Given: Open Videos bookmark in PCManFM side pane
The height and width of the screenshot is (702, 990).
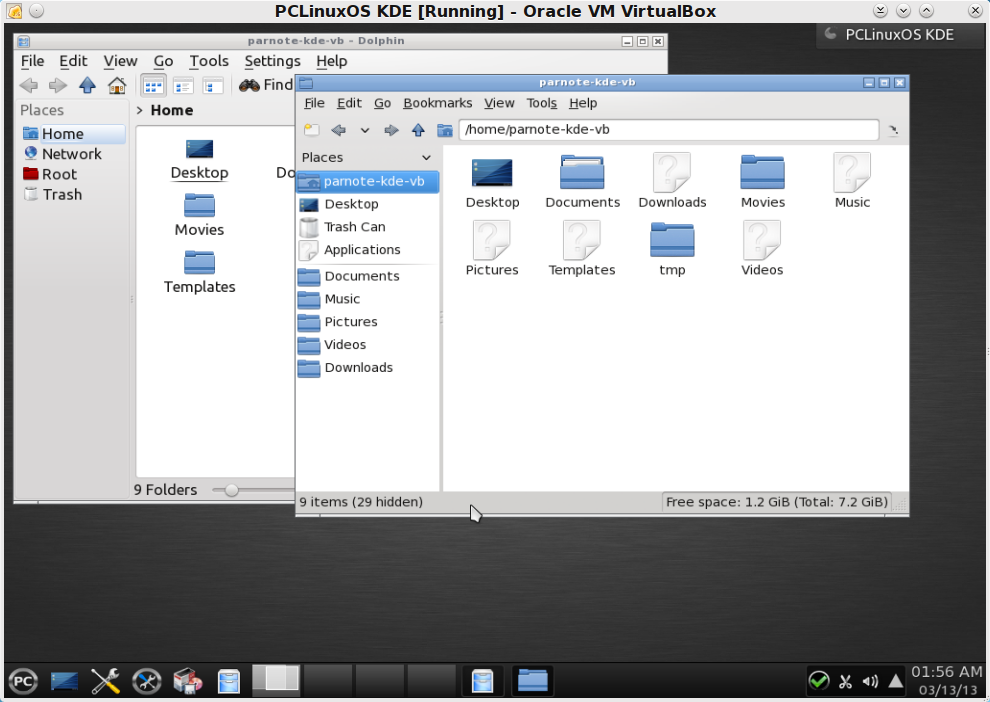Looking at the screenshot, I should coord(367,345).
